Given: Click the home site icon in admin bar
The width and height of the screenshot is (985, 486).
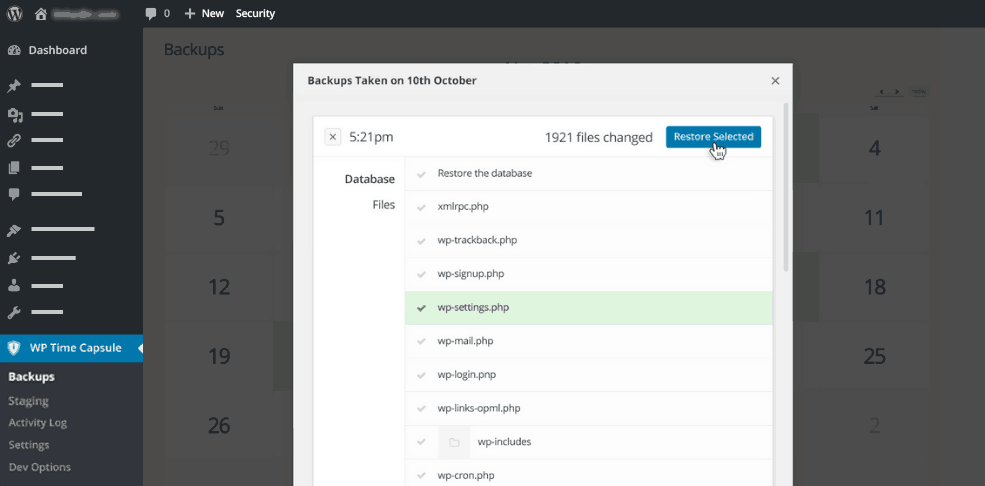Looking at the screenshot, I should pos(40,14).
